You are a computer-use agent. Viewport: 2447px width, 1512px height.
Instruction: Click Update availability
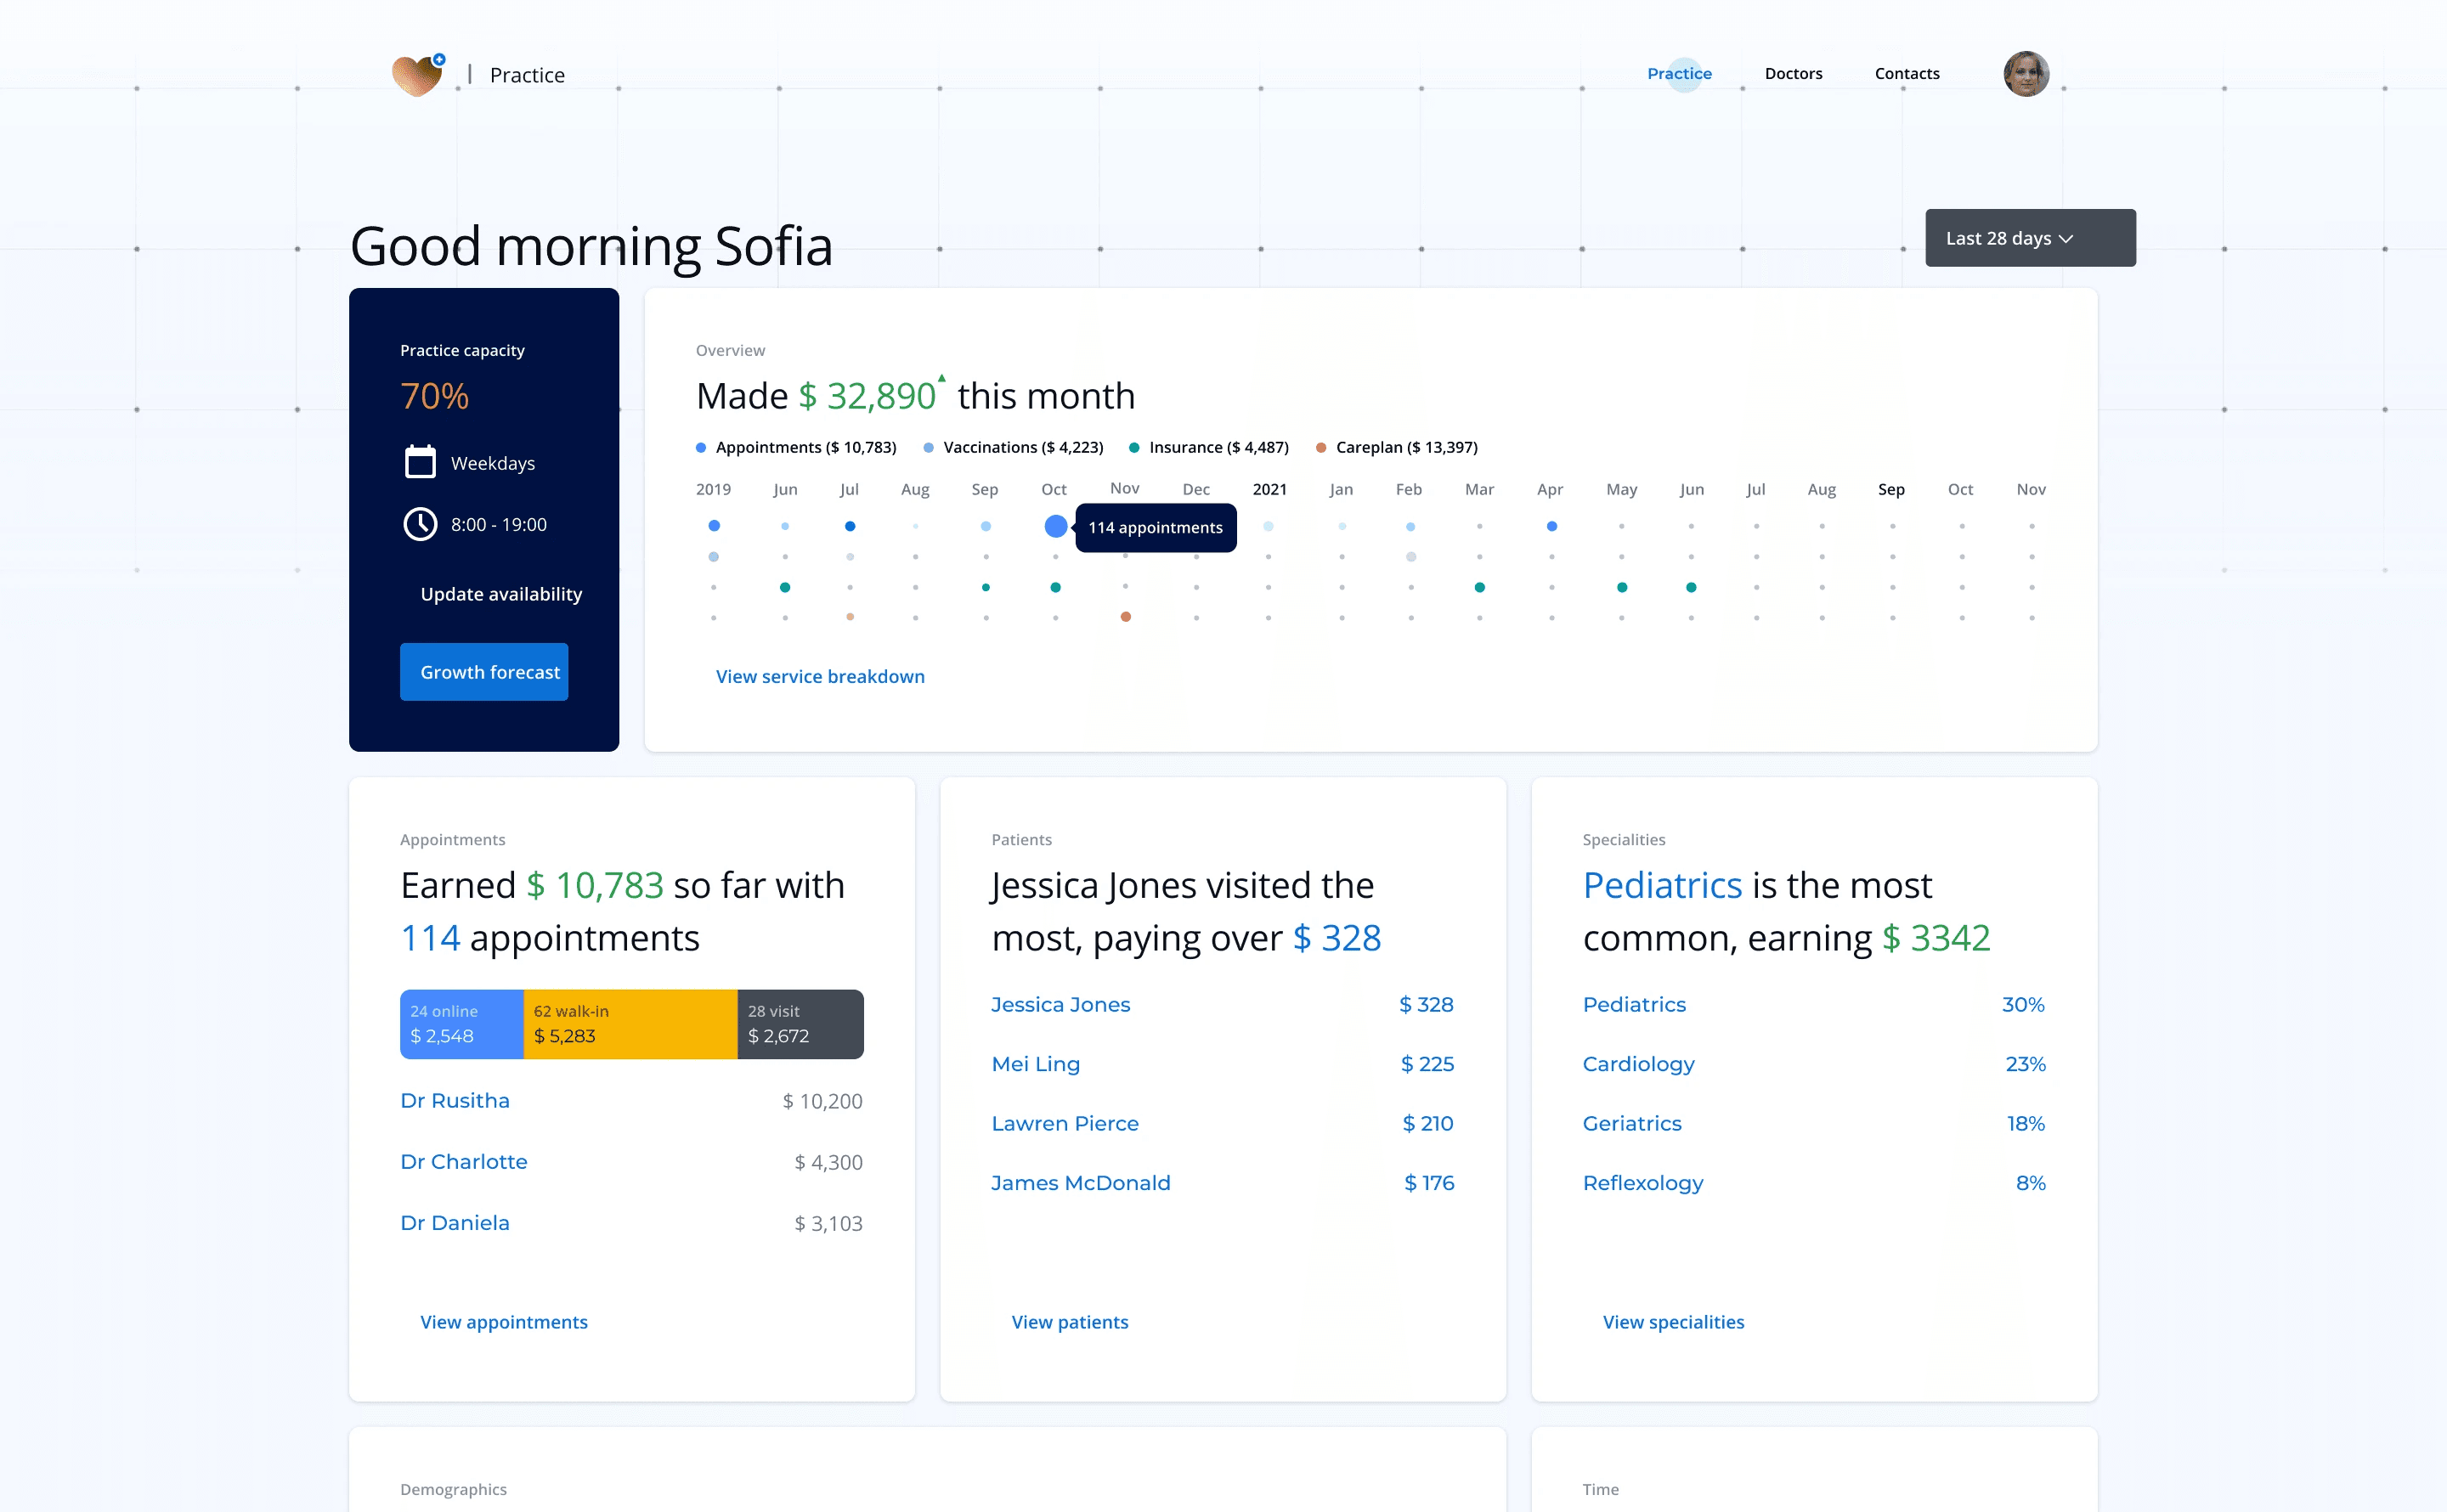tap(501, 594)
